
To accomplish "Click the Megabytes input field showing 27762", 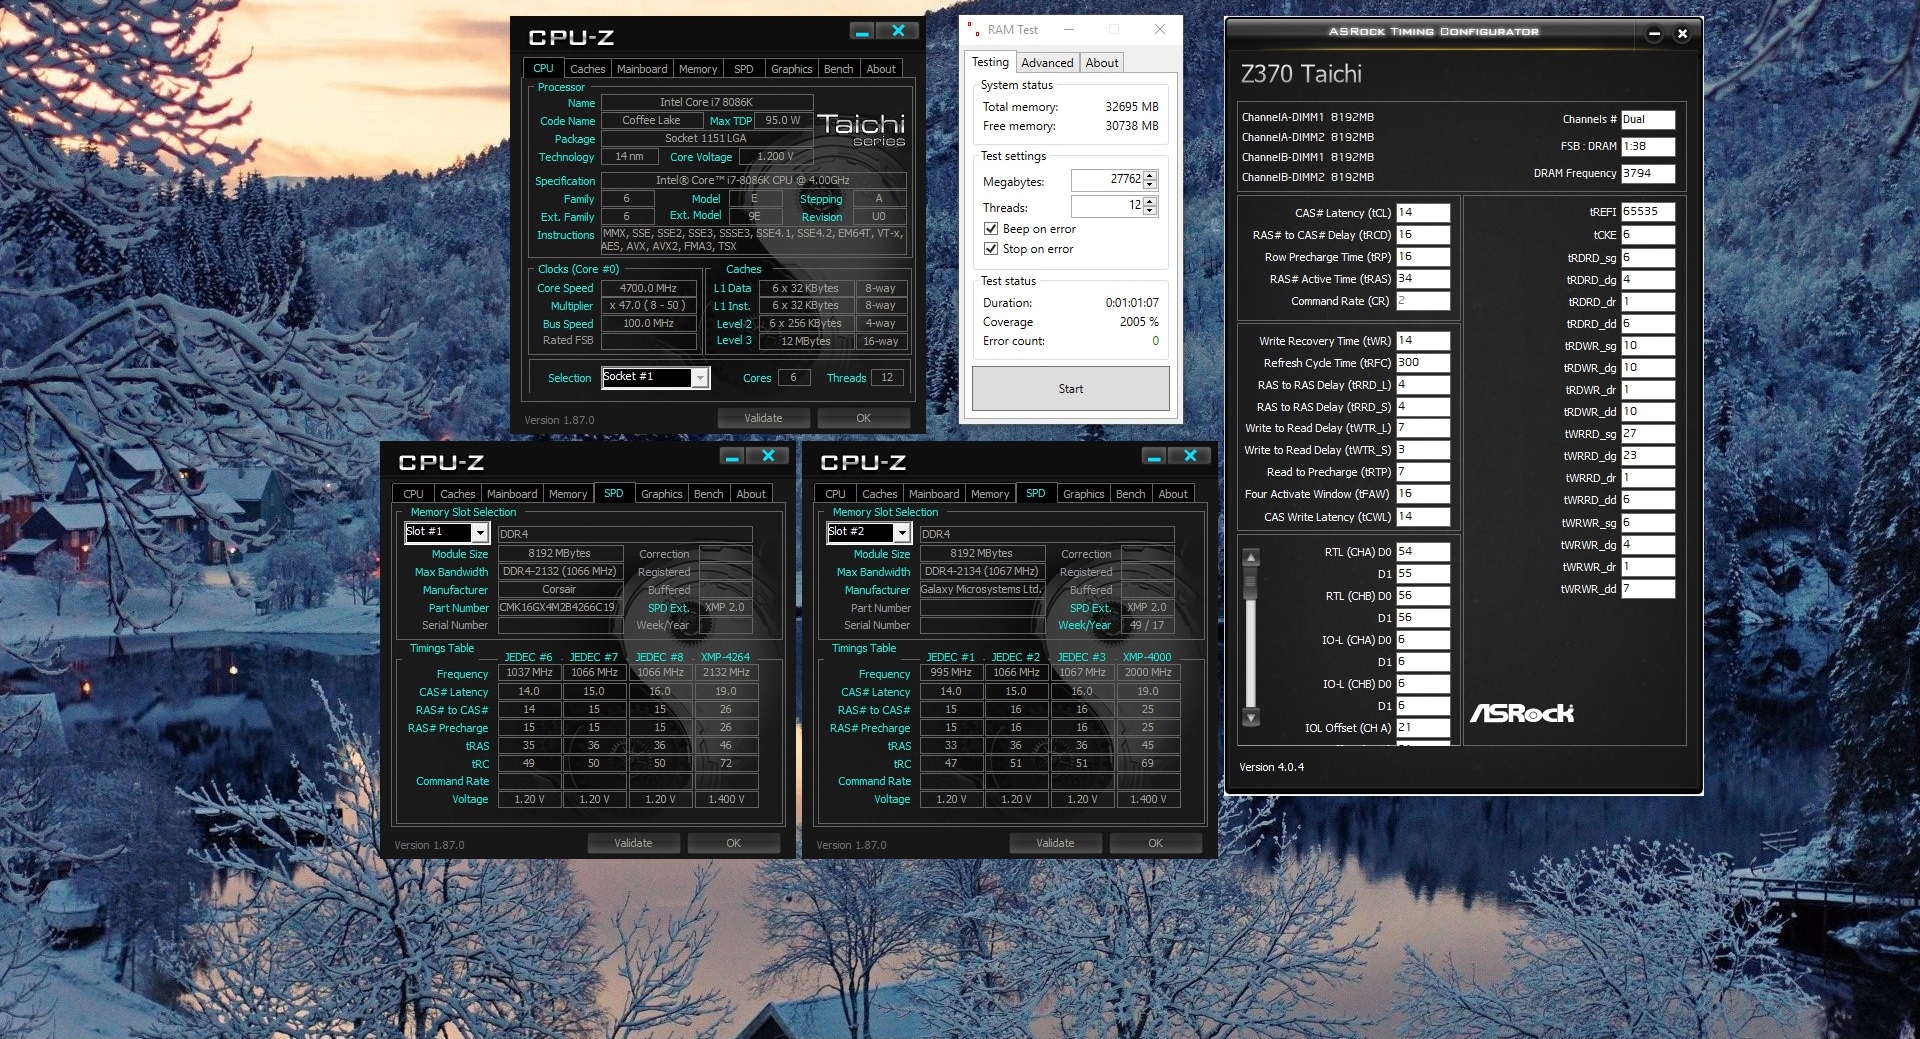I will coord(1107,180).
